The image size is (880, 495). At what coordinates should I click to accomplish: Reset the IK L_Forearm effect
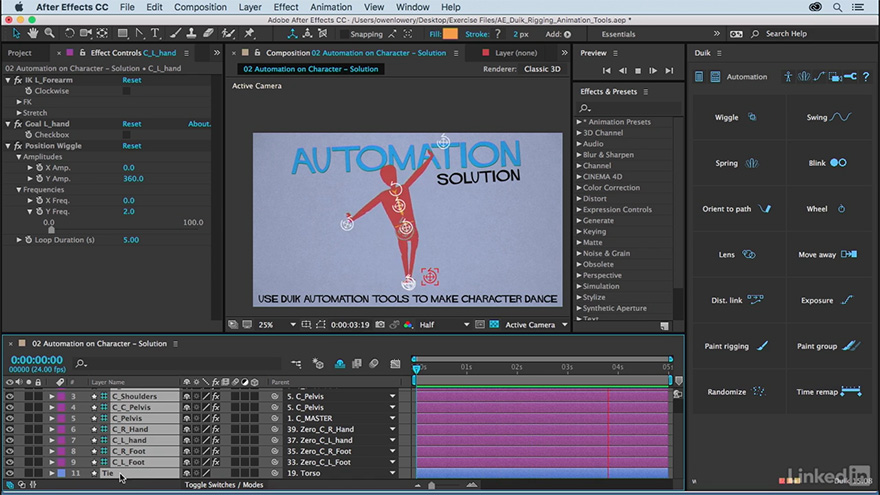tap(132, 80)
